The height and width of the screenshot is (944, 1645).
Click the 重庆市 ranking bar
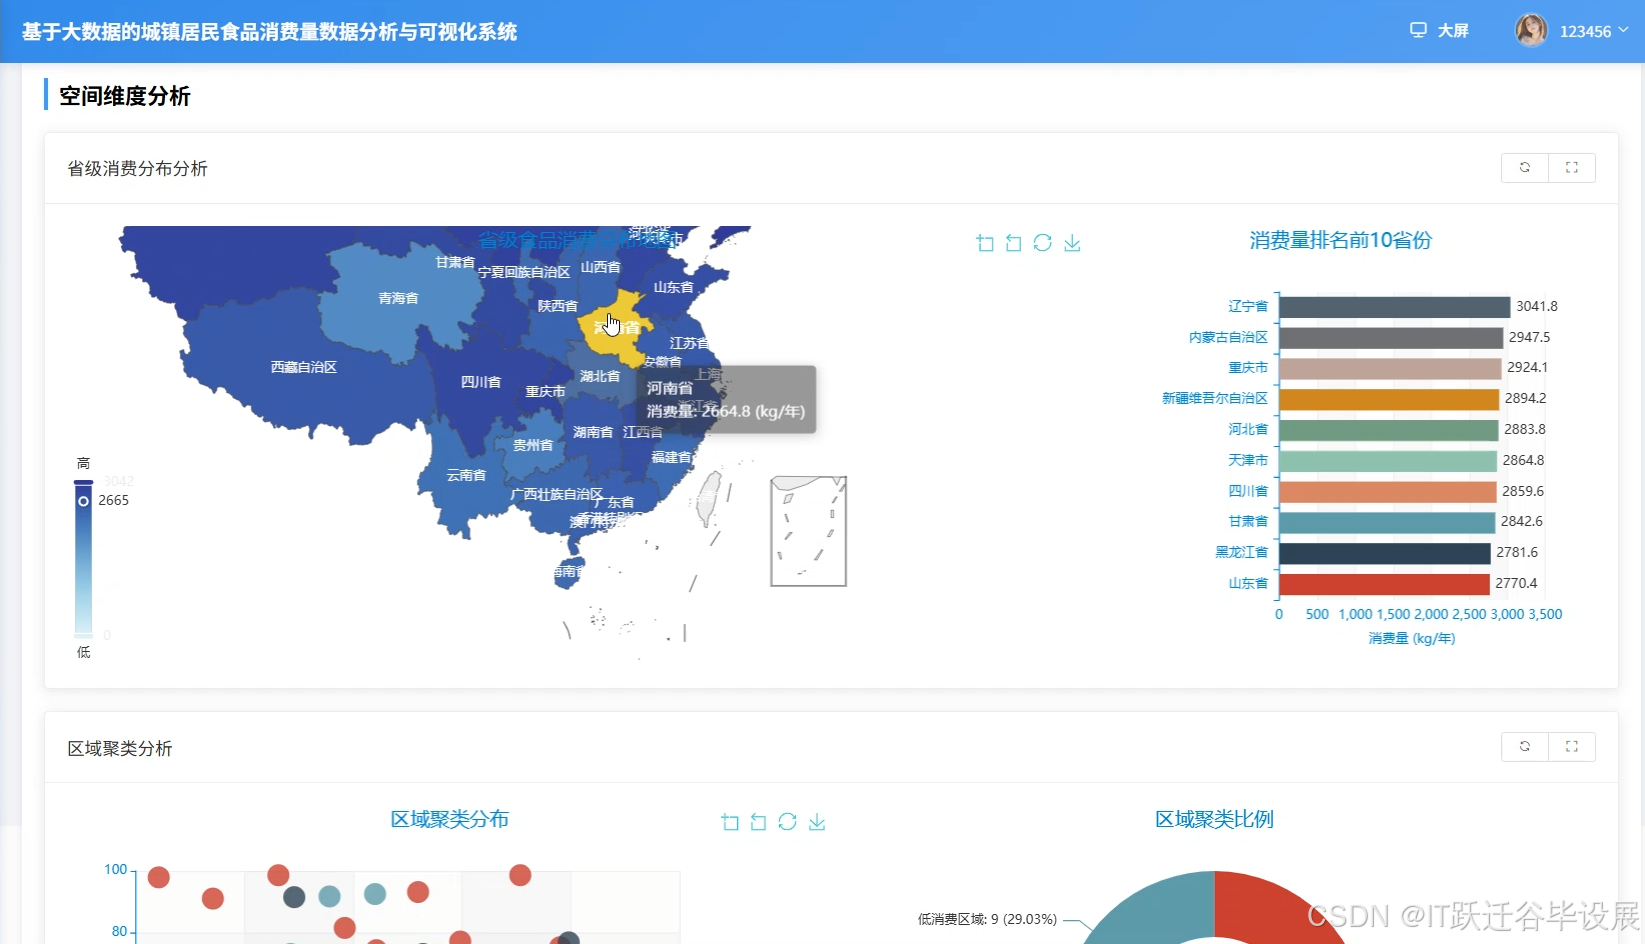(1390, 368)
